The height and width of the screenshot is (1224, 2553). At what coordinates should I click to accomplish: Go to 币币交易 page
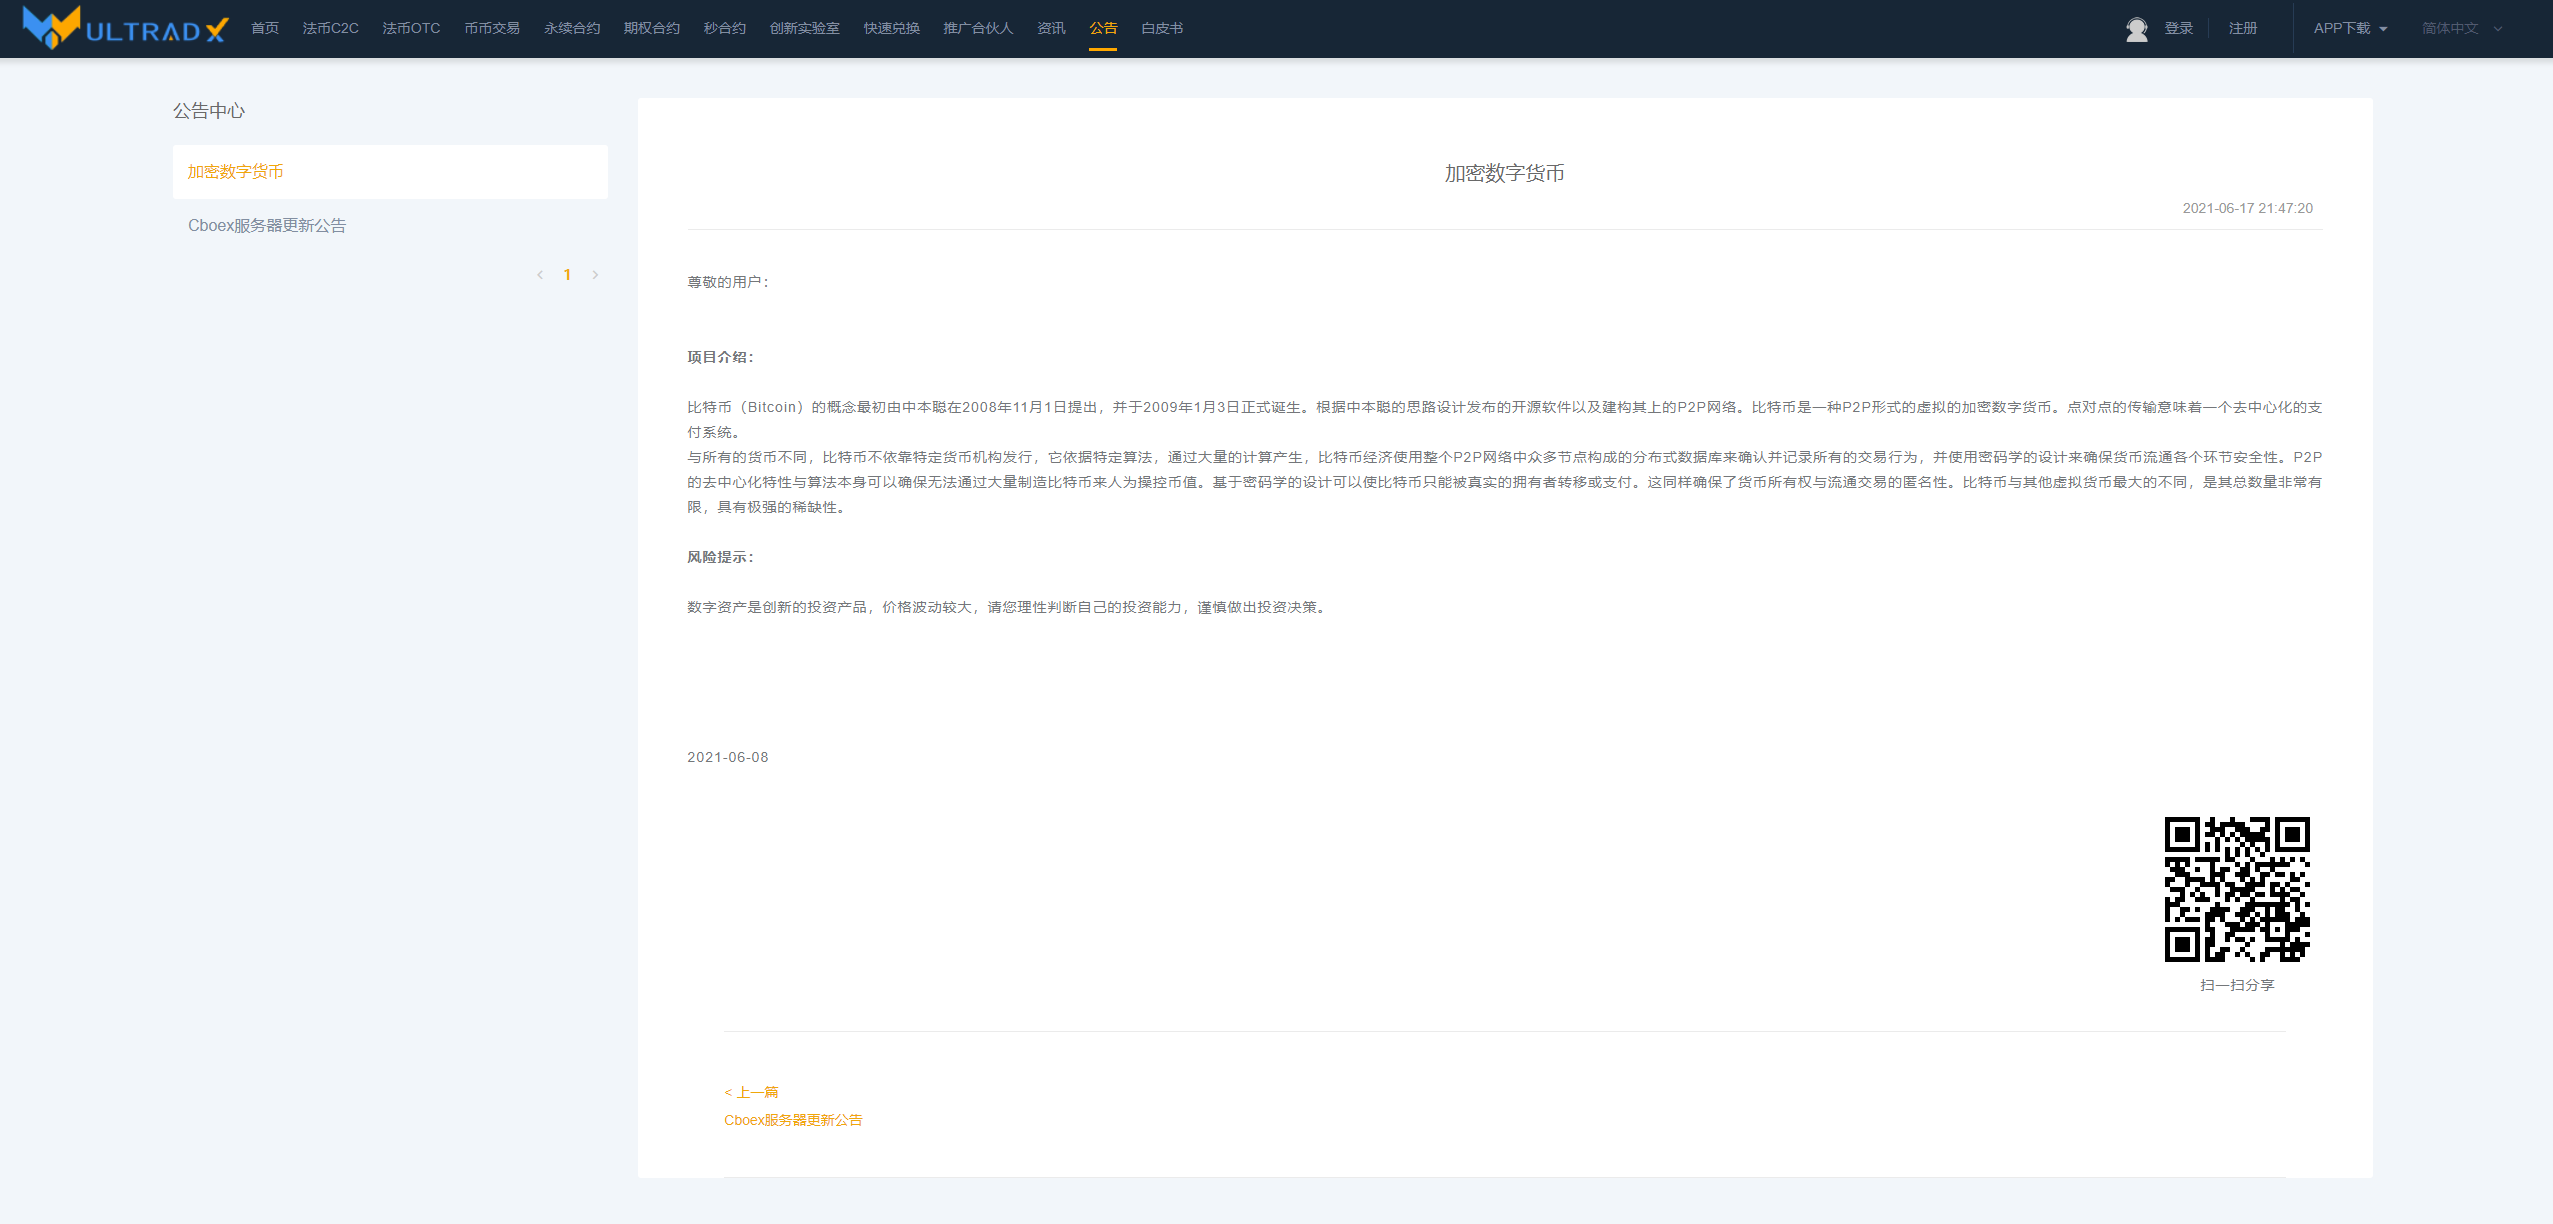[x=491, y=29]
